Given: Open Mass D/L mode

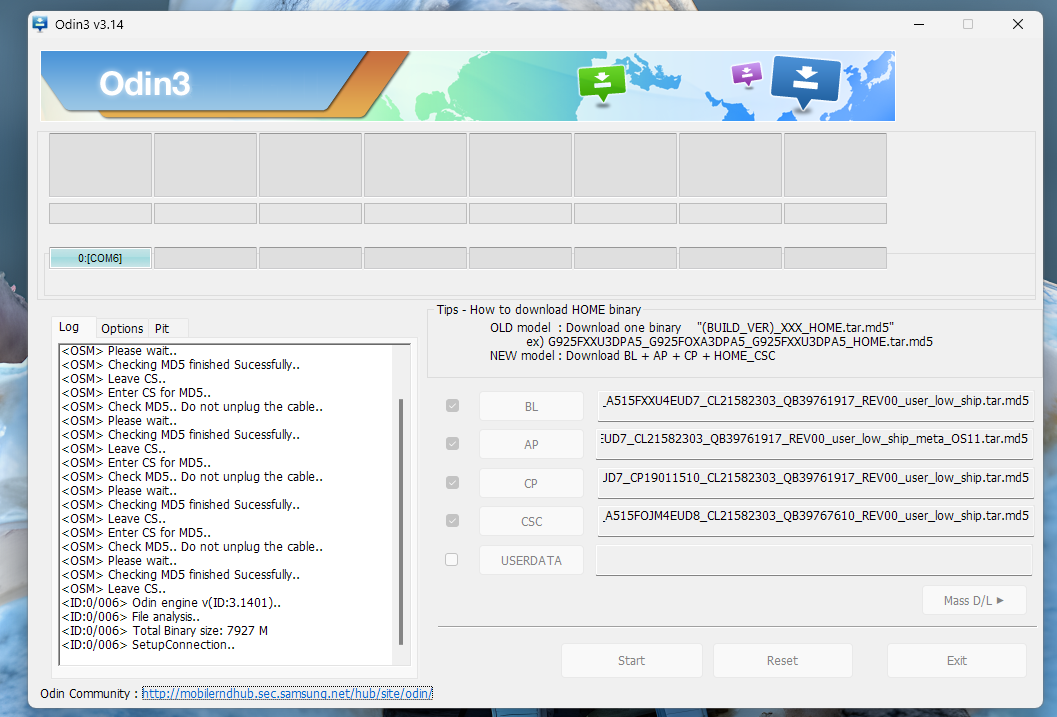Looking at the screenshot, I should (x=974, y=600).
